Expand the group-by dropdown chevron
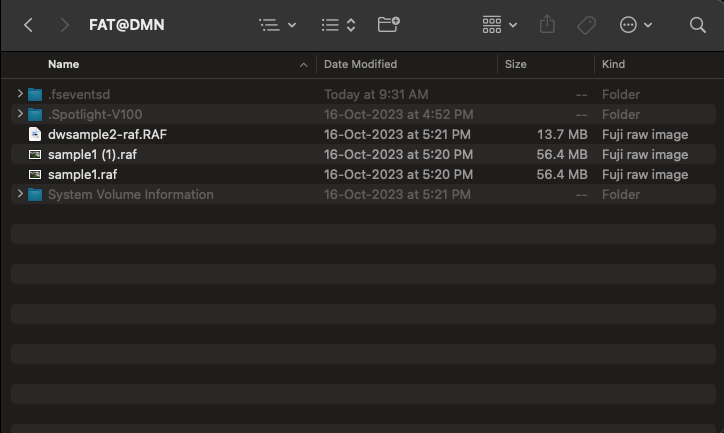This screenshot has height=433, width=724. [x=513, y=25]
